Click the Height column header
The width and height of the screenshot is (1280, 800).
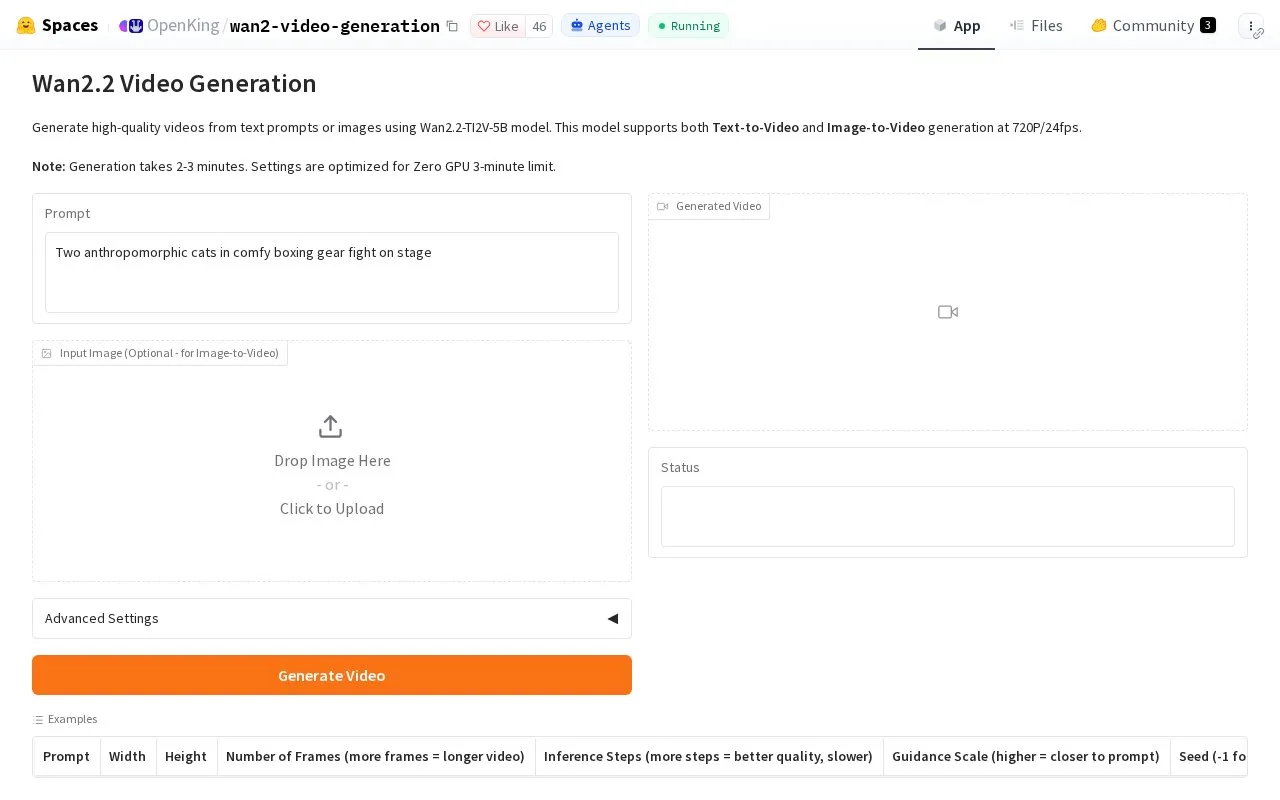click(x=186, y=756)
